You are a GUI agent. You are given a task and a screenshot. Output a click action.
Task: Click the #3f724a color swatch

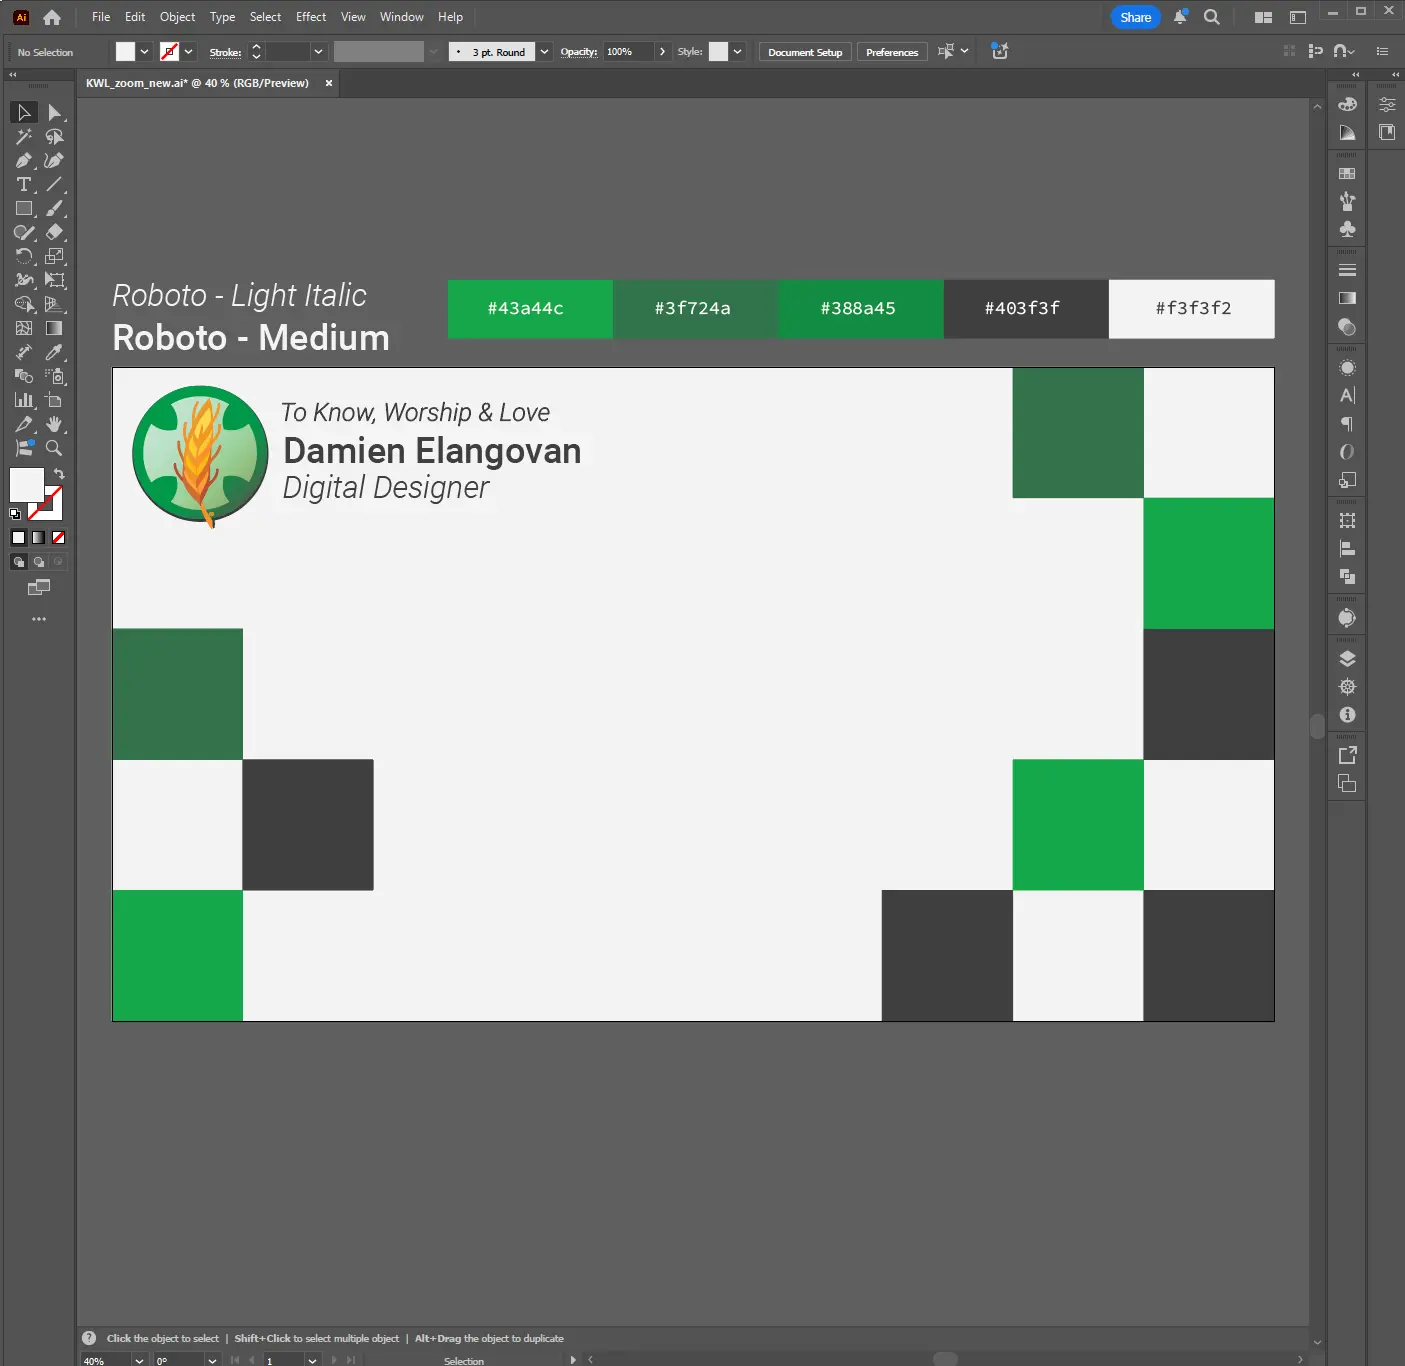(694, 309)
